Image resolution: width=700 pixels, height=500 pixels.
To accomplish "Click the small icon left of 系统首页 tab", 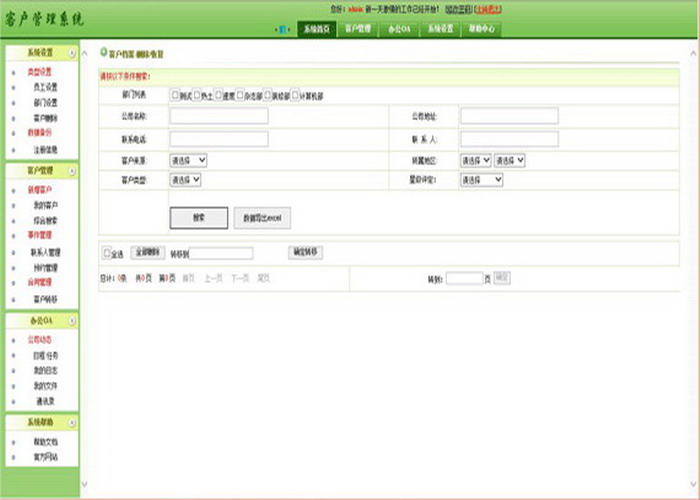I will (283, 29).
